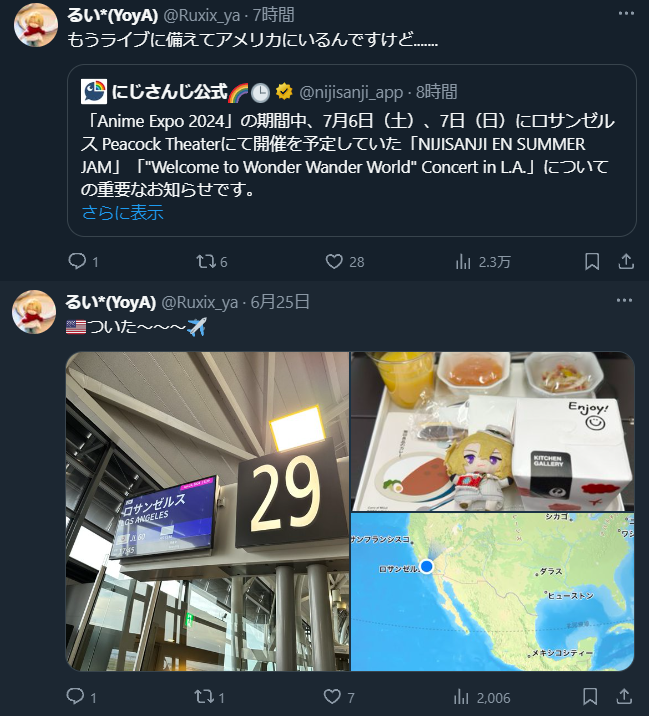Share the June 25 tweet
This screenshot has height=716, width=649.
[x=624, y=697]
